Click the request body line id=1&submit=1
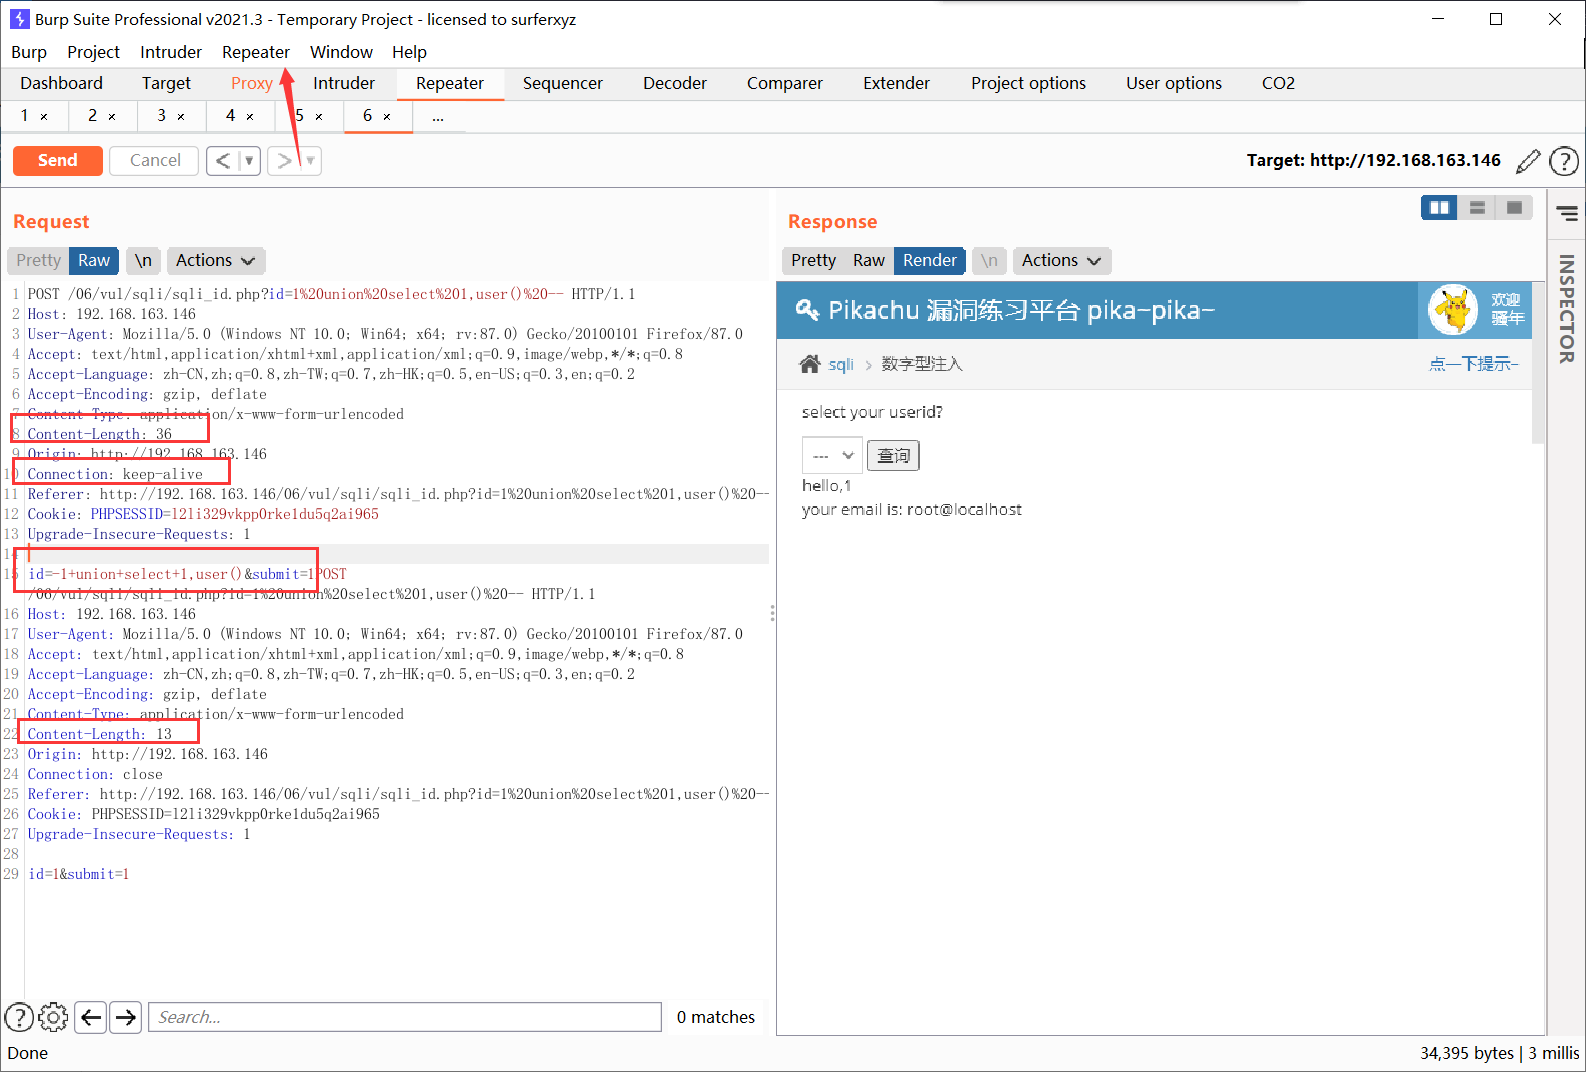Screen dimensions: 1586x1072 click(78, 874)
